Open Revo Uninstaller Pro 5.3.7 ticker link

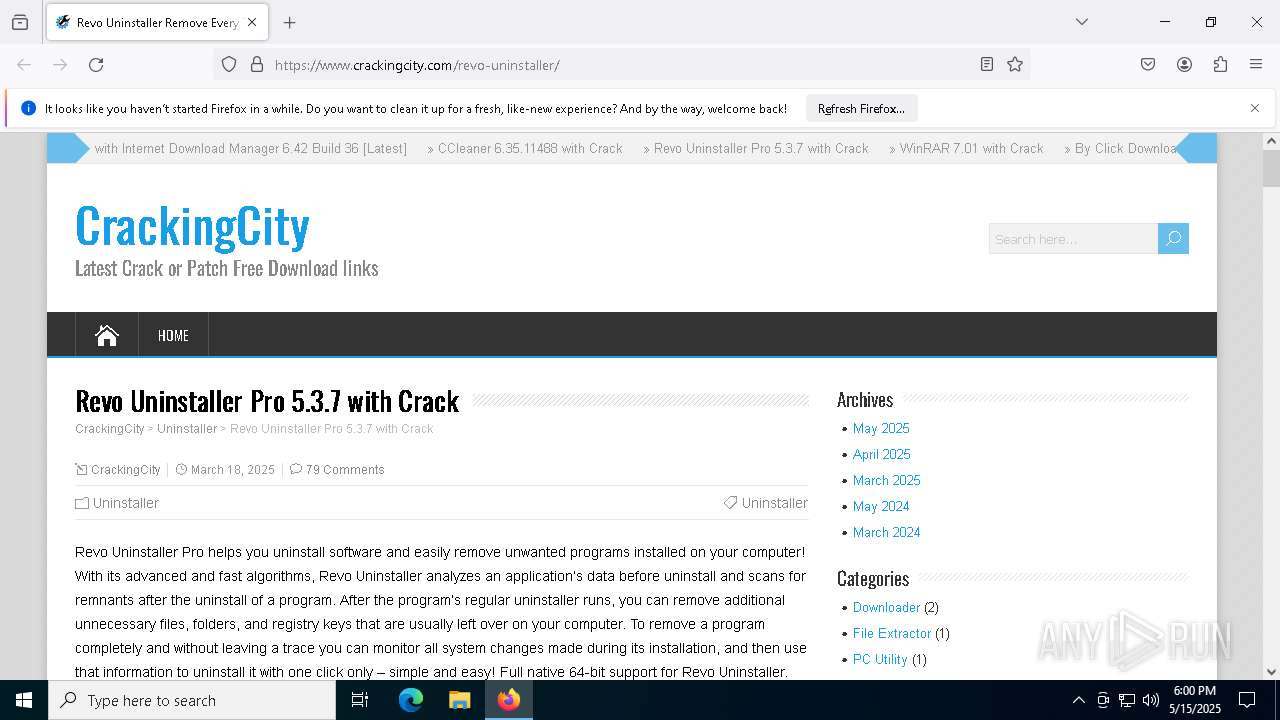click(761, 148)
